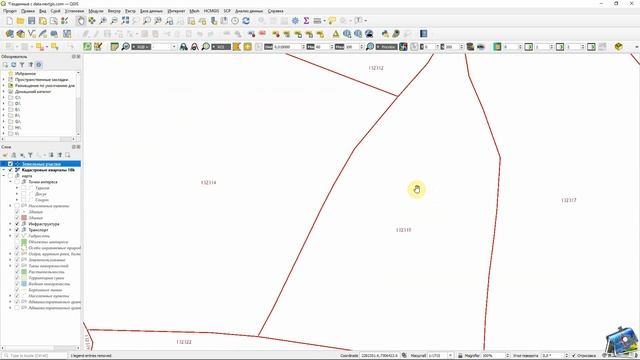The image size is (640, 360).
Task: Open the new print layout tool
Action: (x=42, y=21)
